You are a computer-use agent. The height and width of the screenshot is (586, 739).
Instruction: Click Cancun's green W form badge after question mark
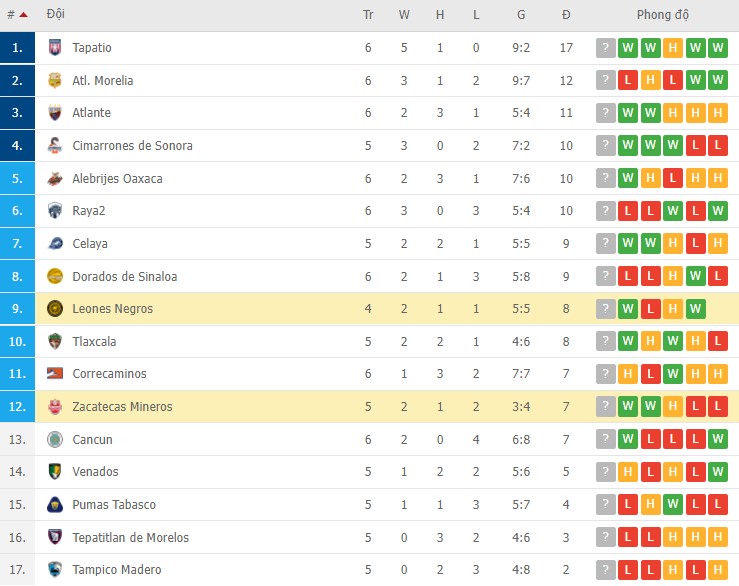pos(628,440)
